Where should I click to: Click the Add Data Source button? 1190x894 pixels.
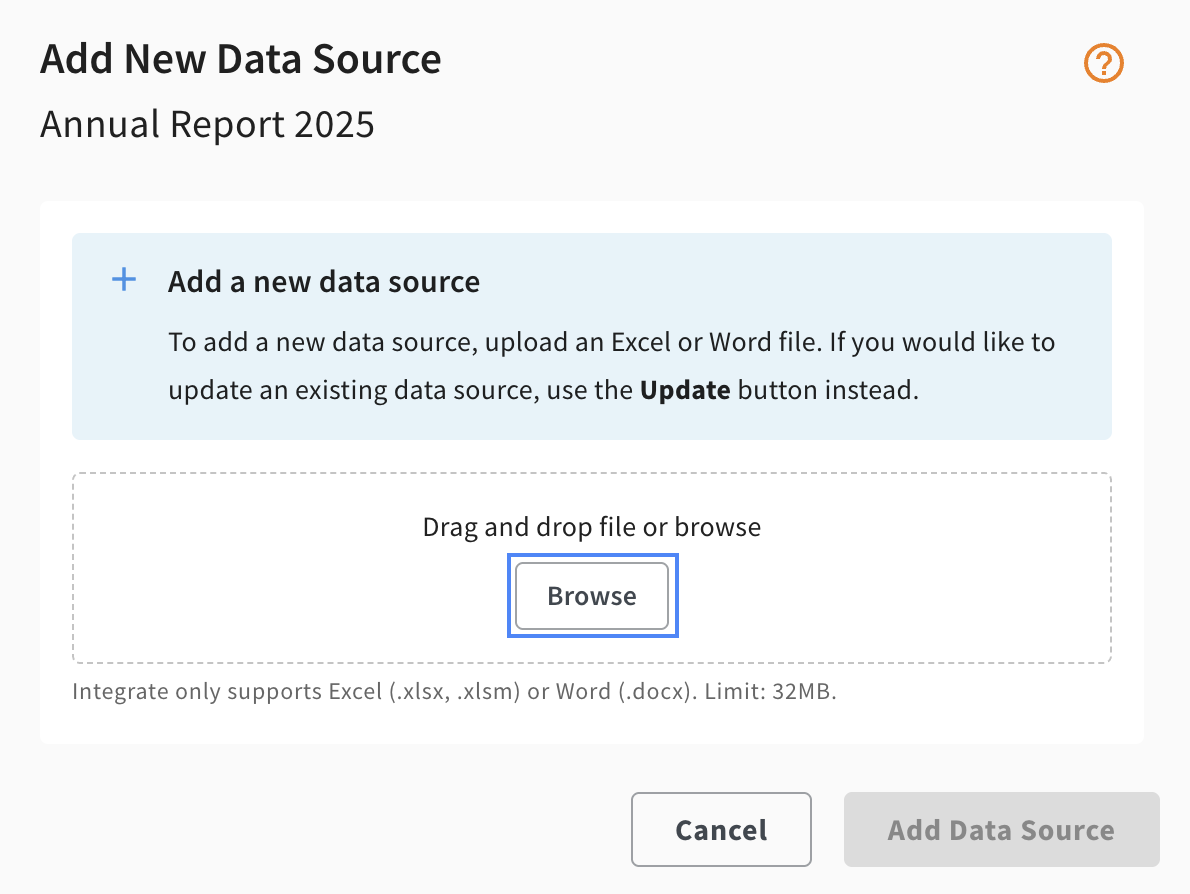1002,829
